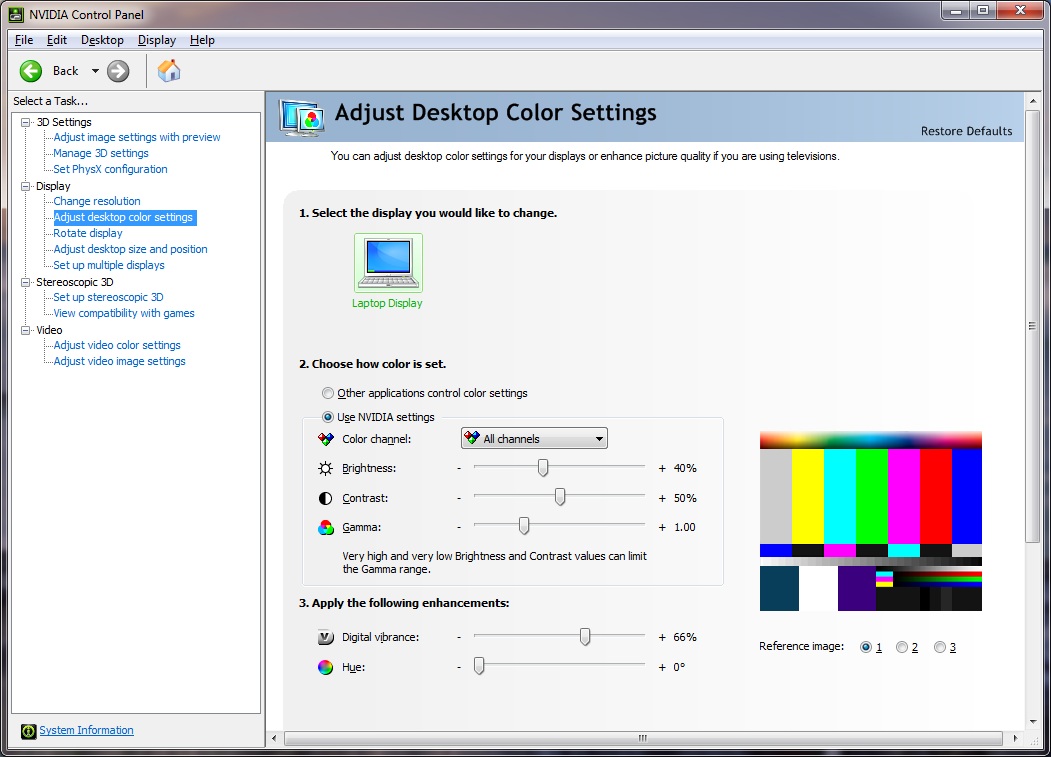Click the Contrast plus sign
Screen dimensions: 1051x757
point(662,498)
